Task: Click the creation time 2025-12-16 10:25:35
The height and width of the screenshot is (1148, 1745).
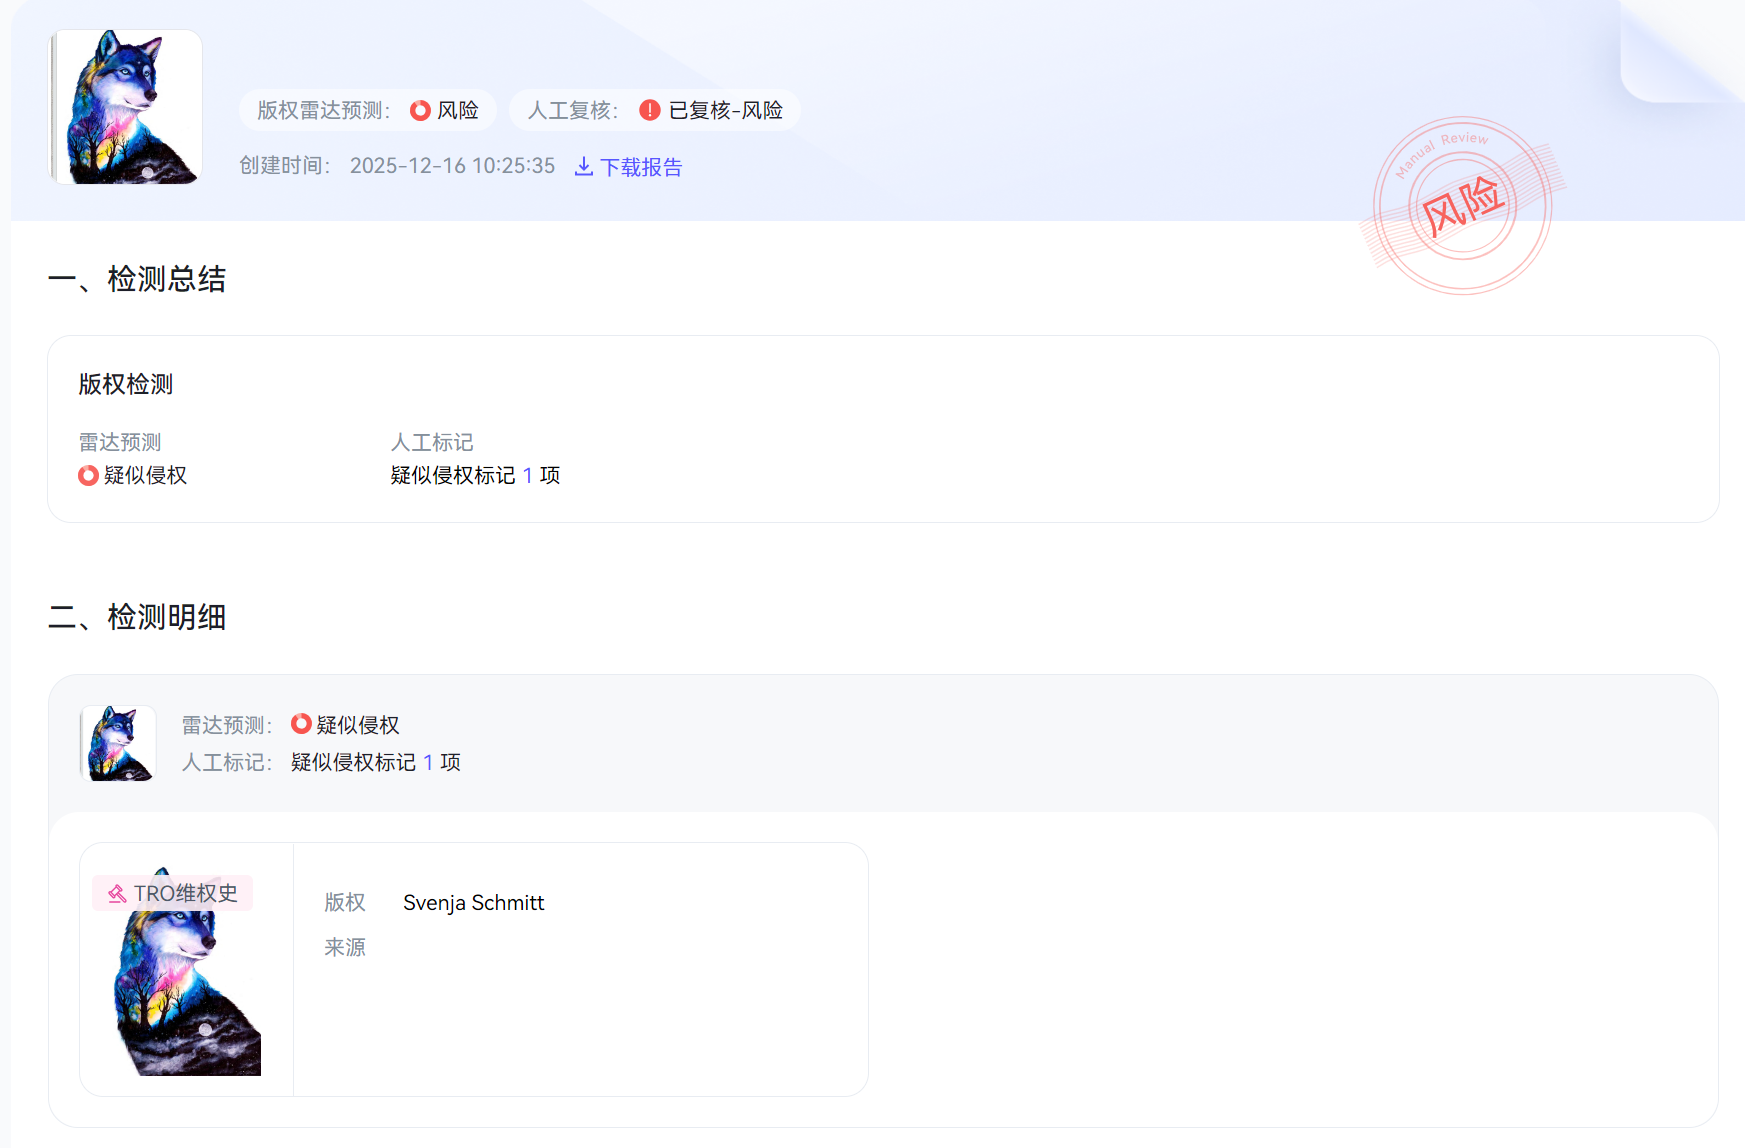Action: (452, 166)
